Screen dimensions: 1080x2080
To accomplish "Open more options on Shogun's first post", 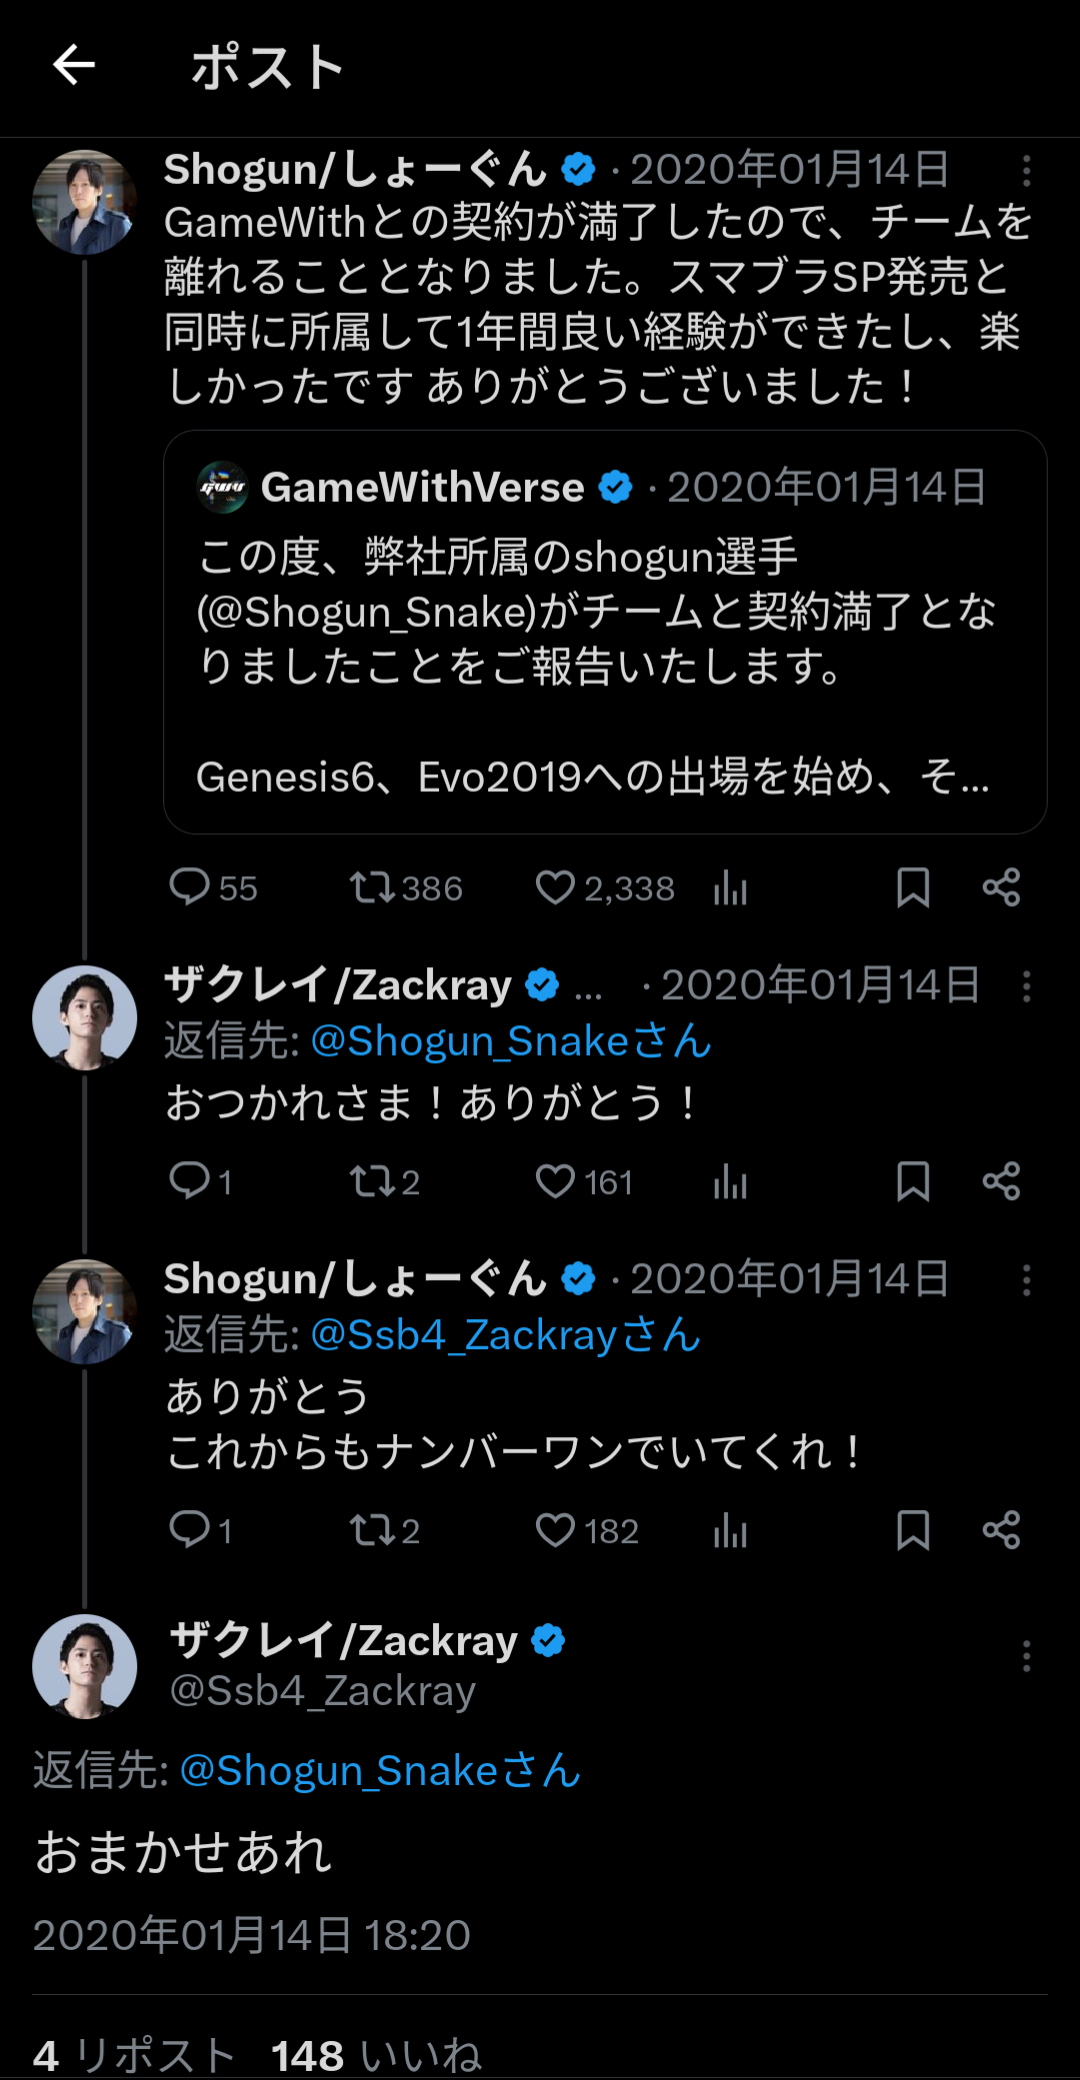I will point(1026,171).
